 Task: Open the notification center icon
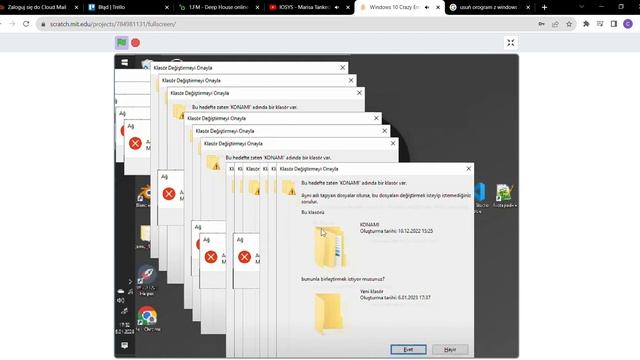click(x=124, y=346)
